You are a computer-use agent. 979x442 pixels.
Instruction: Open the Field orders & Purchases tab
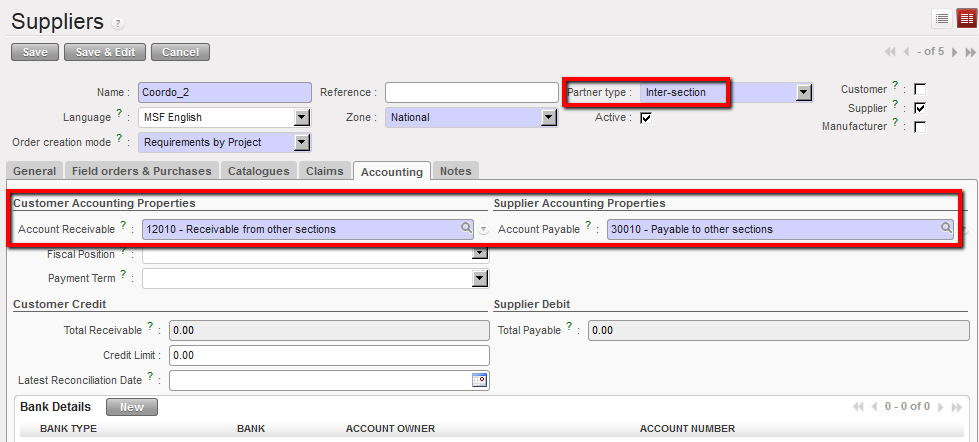tap(141, 171)
